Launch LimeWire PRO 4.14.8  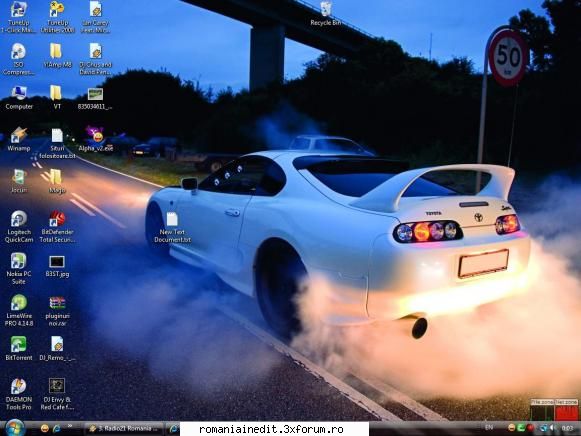point(19,310)
